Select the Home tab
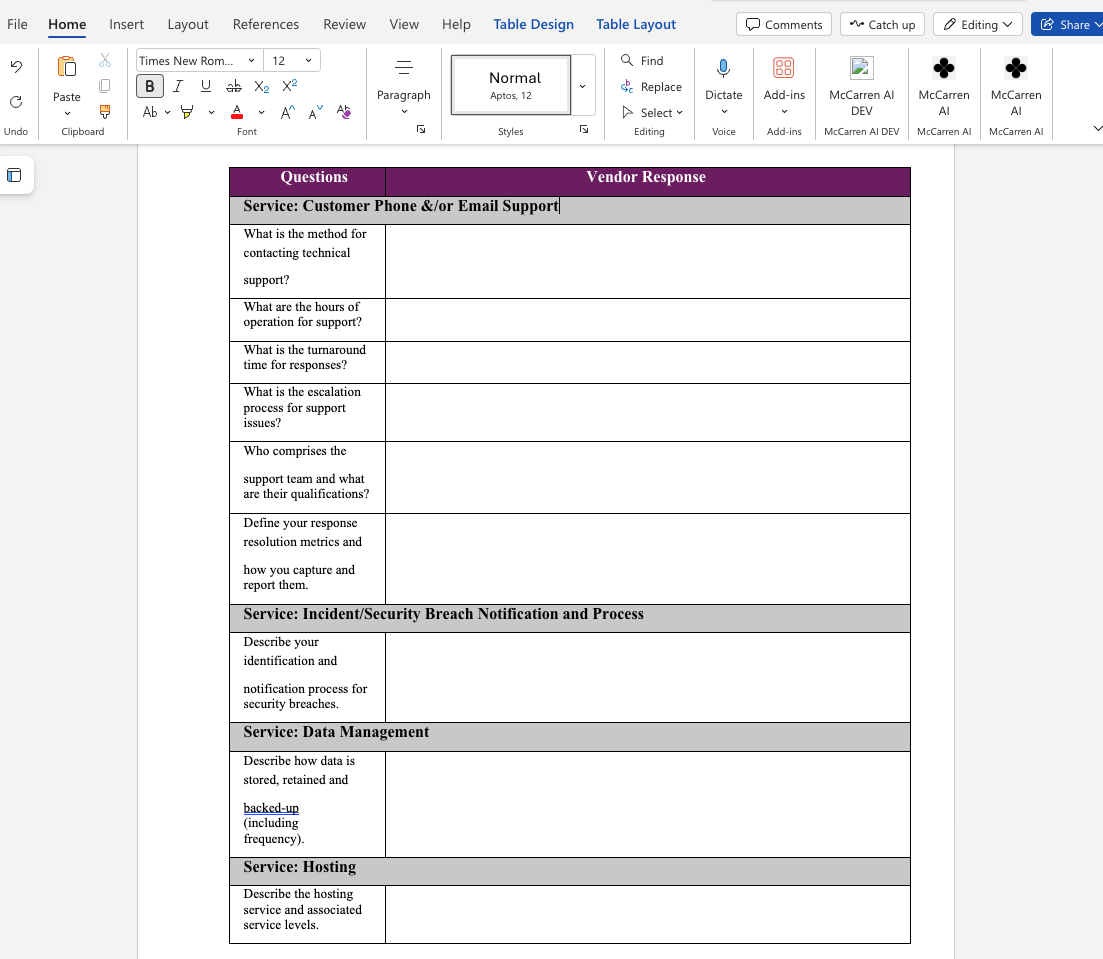 click(68, 25)
